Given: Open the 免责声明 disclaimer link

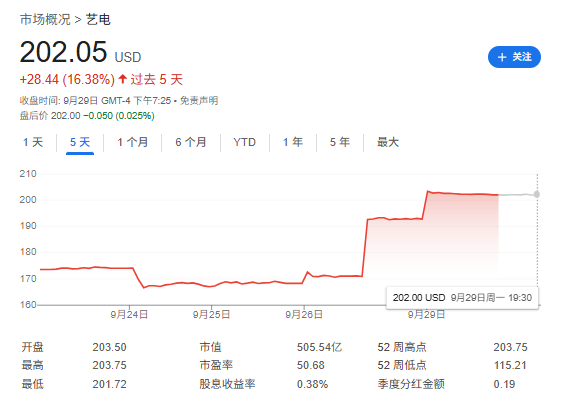Looking at the screenshot, I should (199, 101).
